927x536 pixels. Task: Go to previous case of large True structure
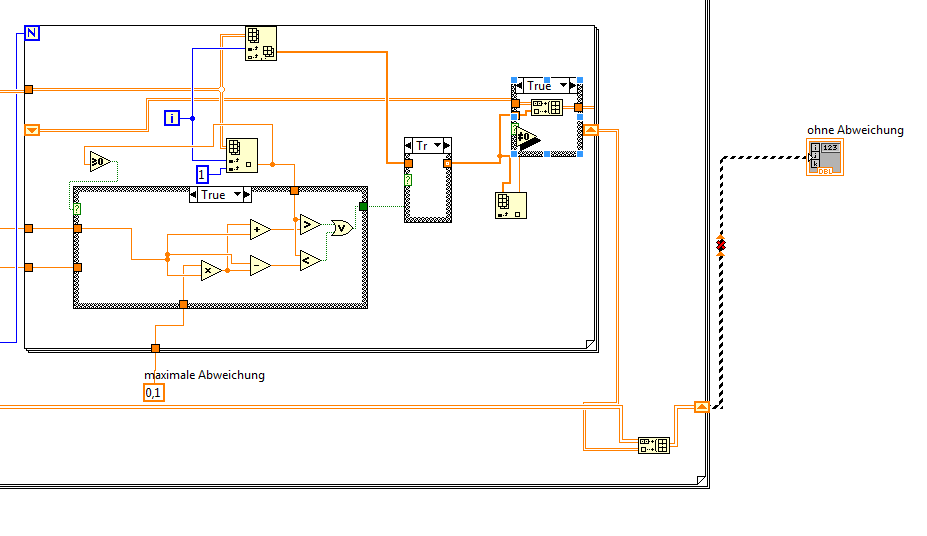point(193,194)
